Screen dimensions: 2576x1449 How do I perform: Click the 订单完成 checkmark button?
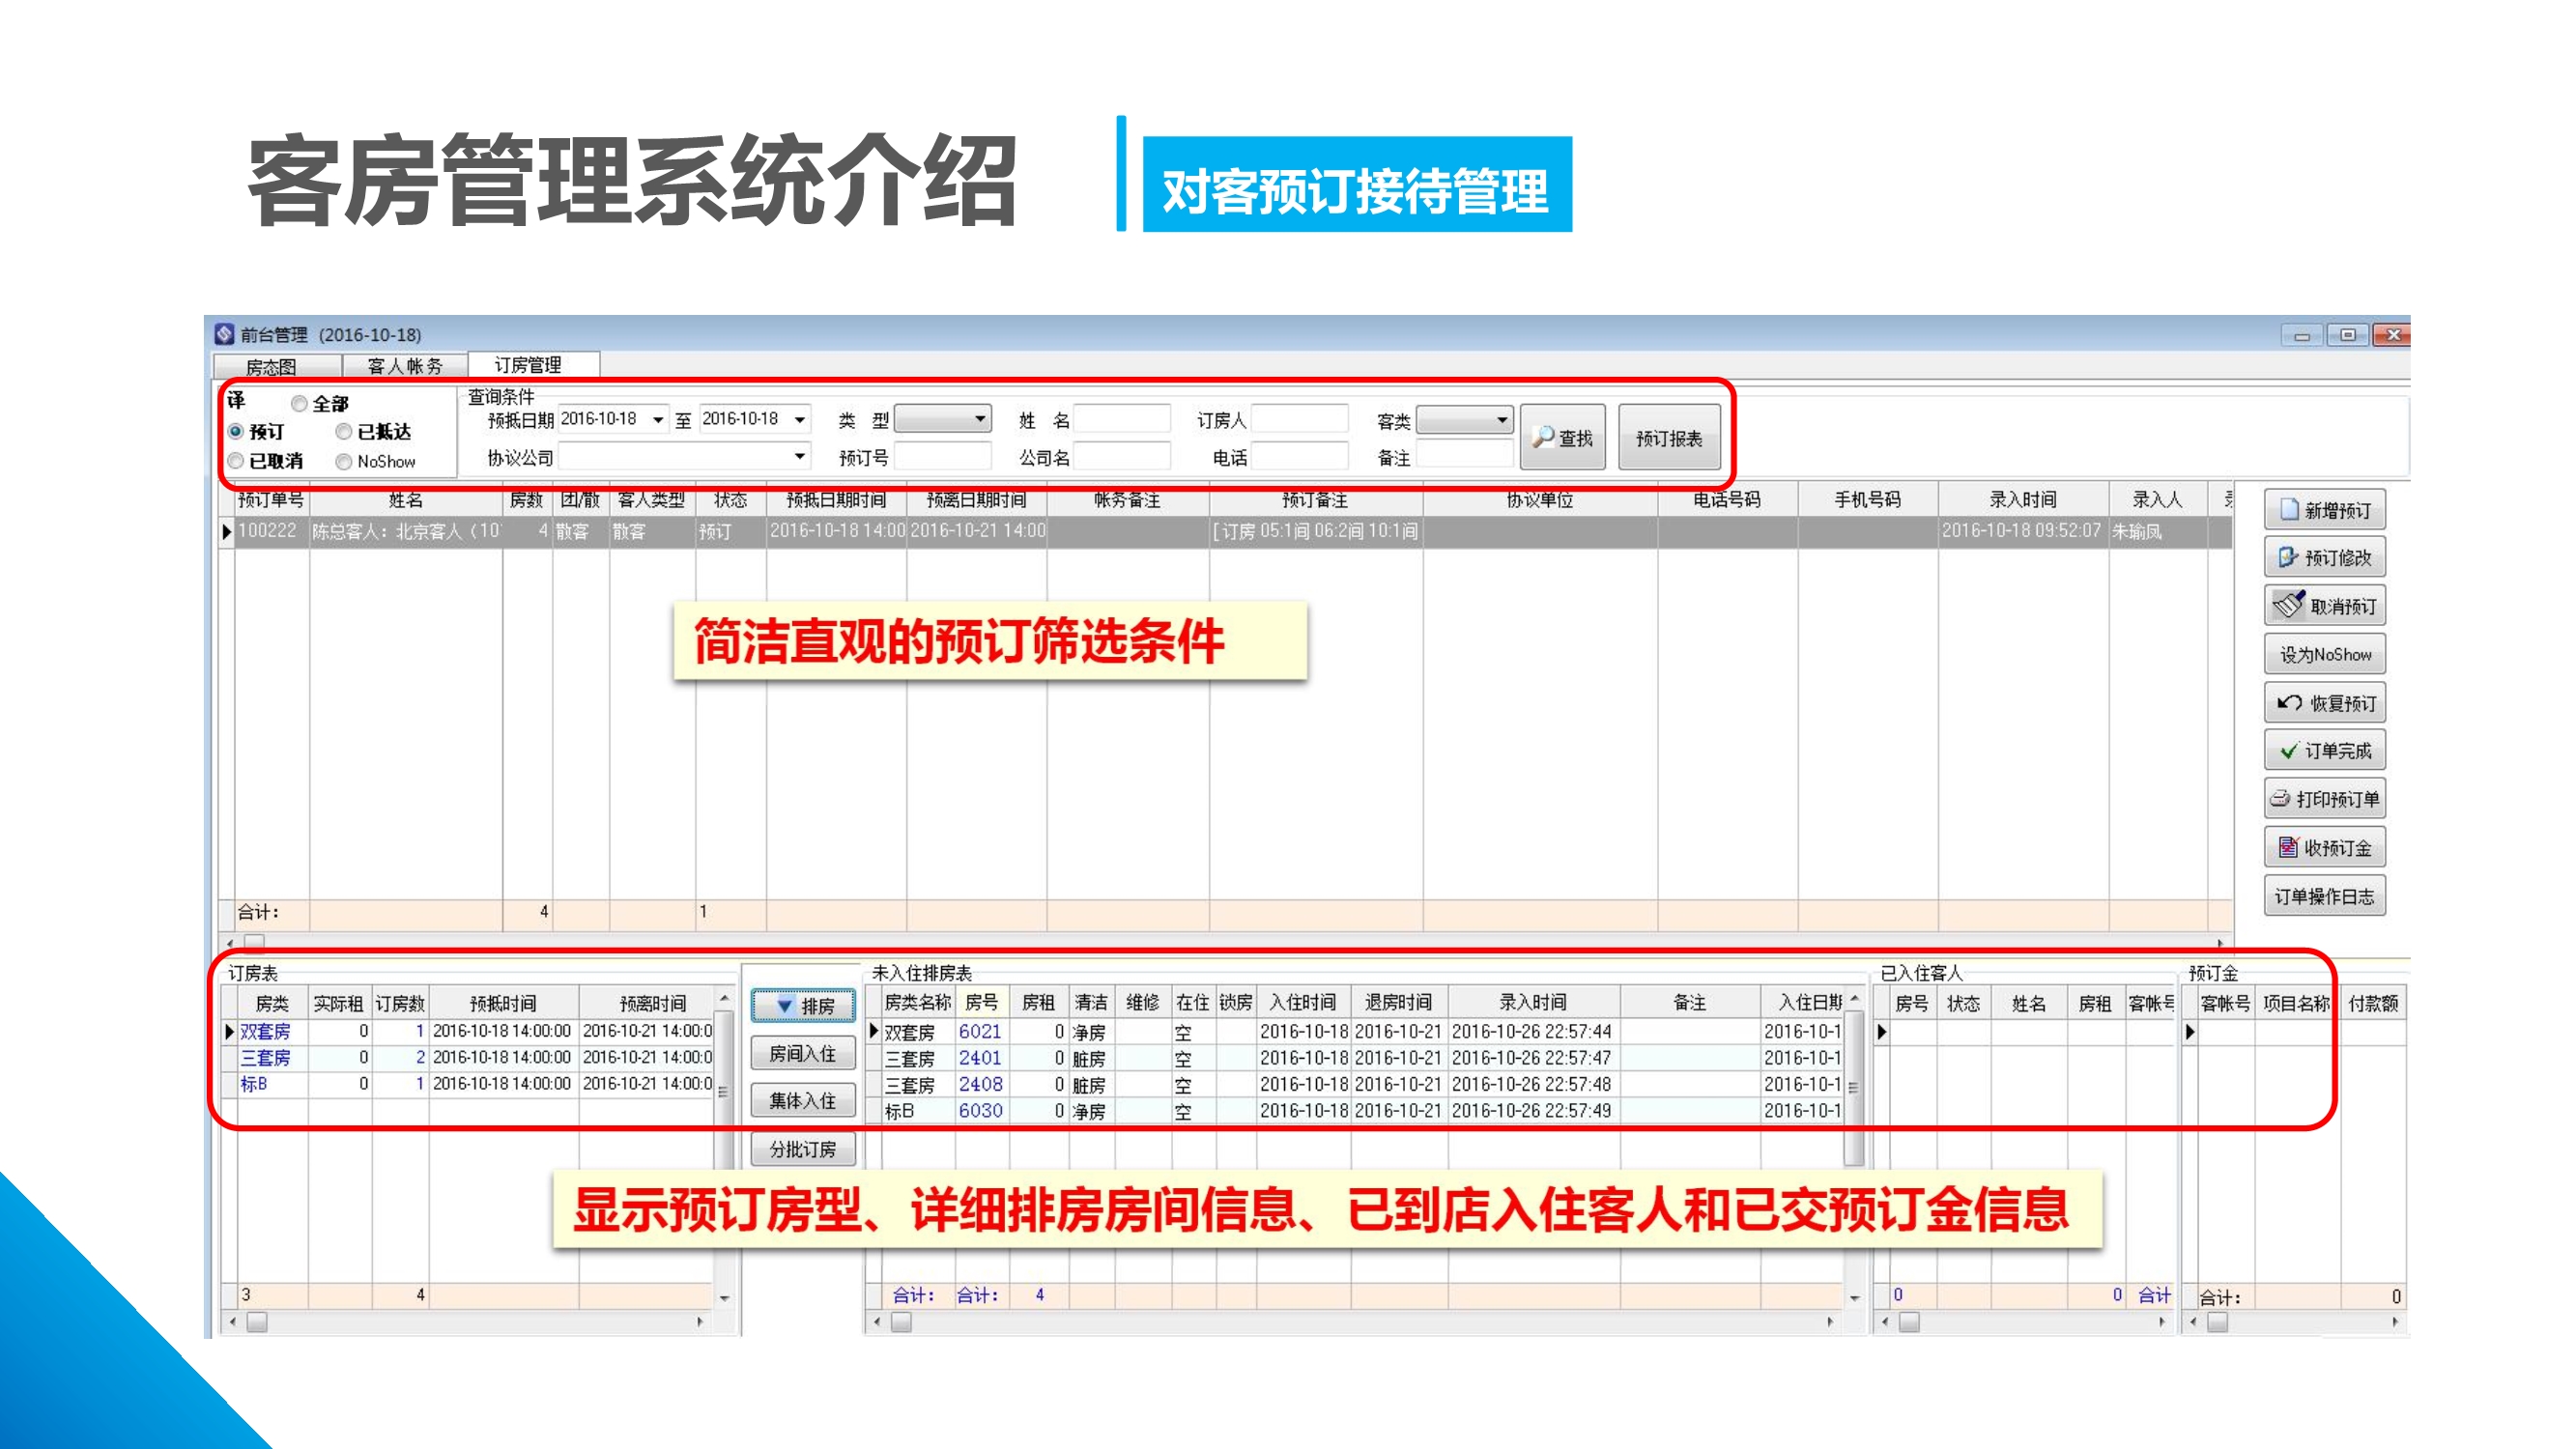click(x=2323, y=751)
